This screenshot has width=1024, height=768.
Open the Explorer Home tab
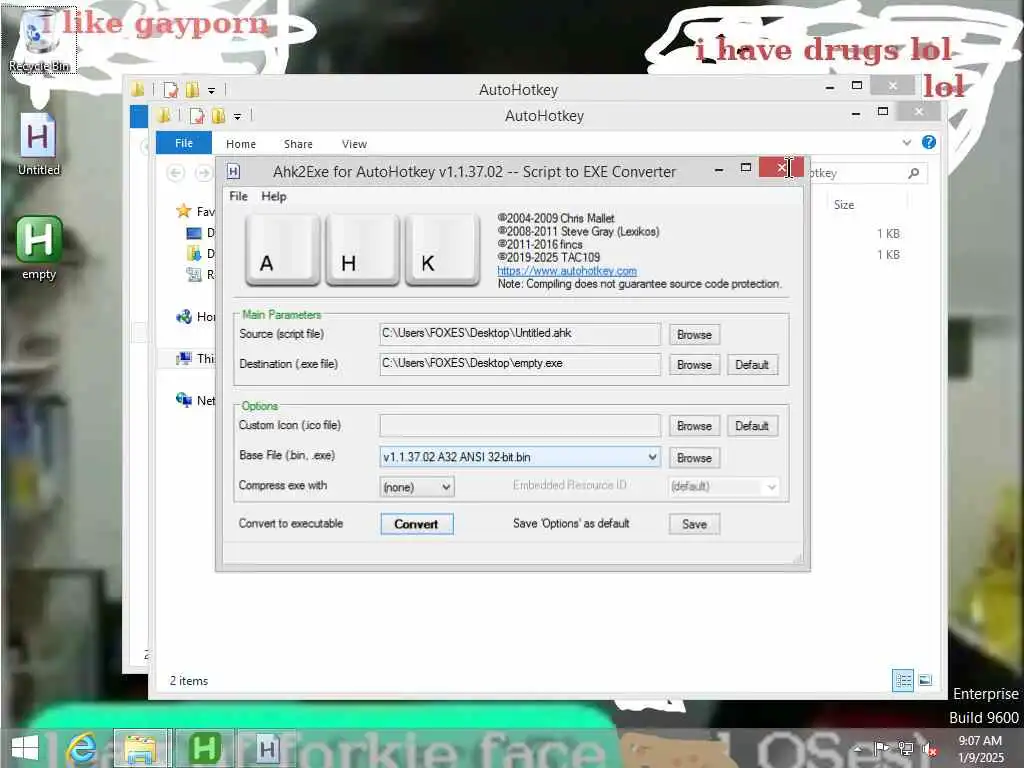pos(241,144)
